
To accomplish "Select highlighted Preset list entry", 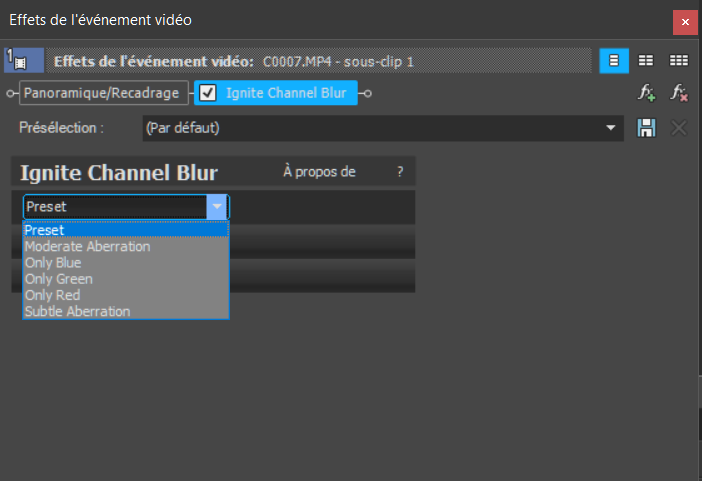I will (126, 230).
